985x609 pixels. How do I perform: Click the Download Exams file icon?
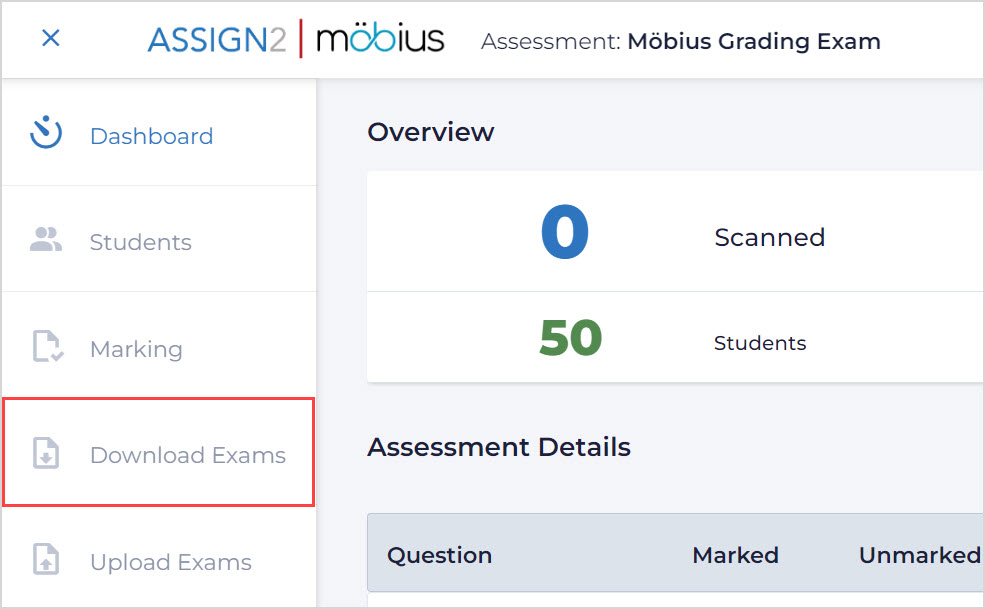point(47,455)
